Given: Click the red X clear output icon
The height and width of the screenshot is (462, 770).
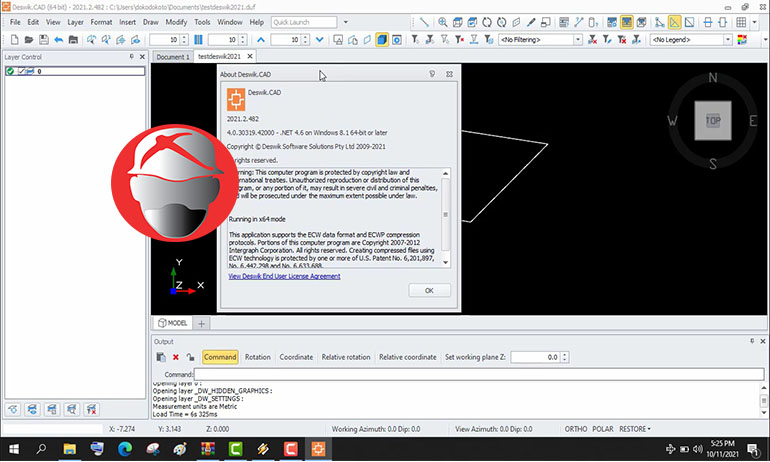Looking at the screenshot, I should pyautogui.click(x=175, y=357).
